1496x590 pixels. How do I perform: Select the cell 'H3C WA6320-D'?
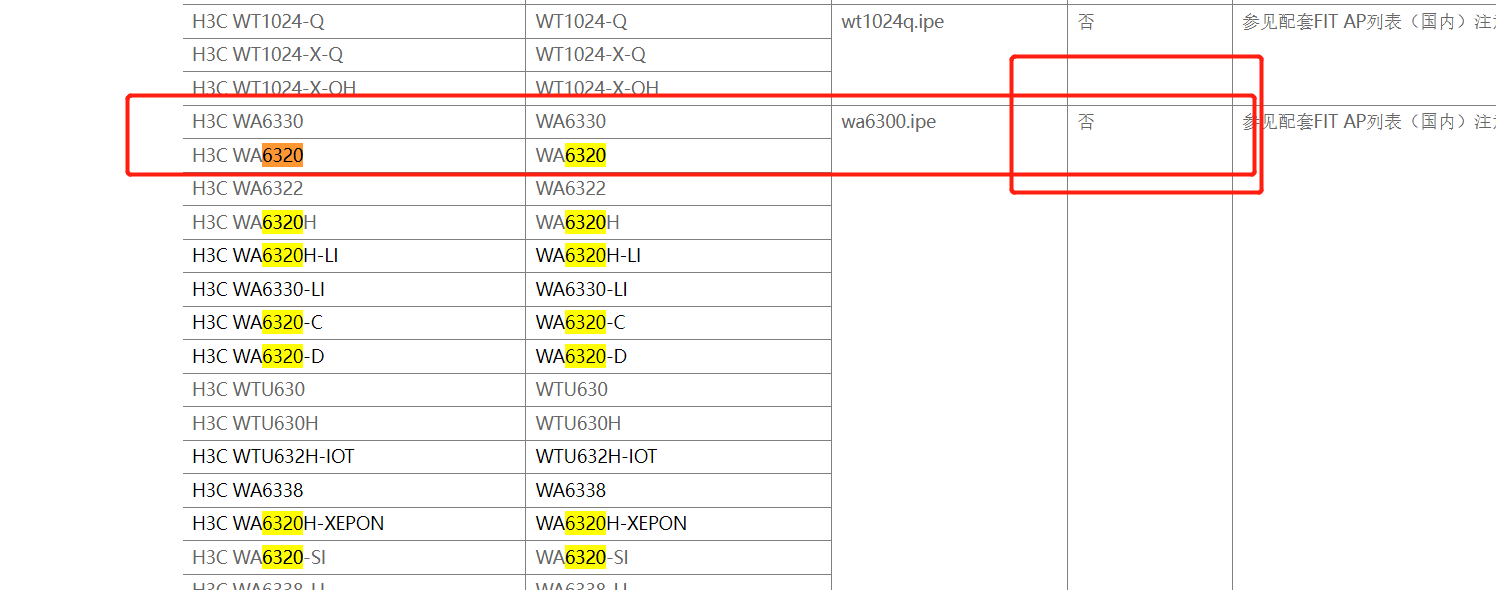(354, 357)
